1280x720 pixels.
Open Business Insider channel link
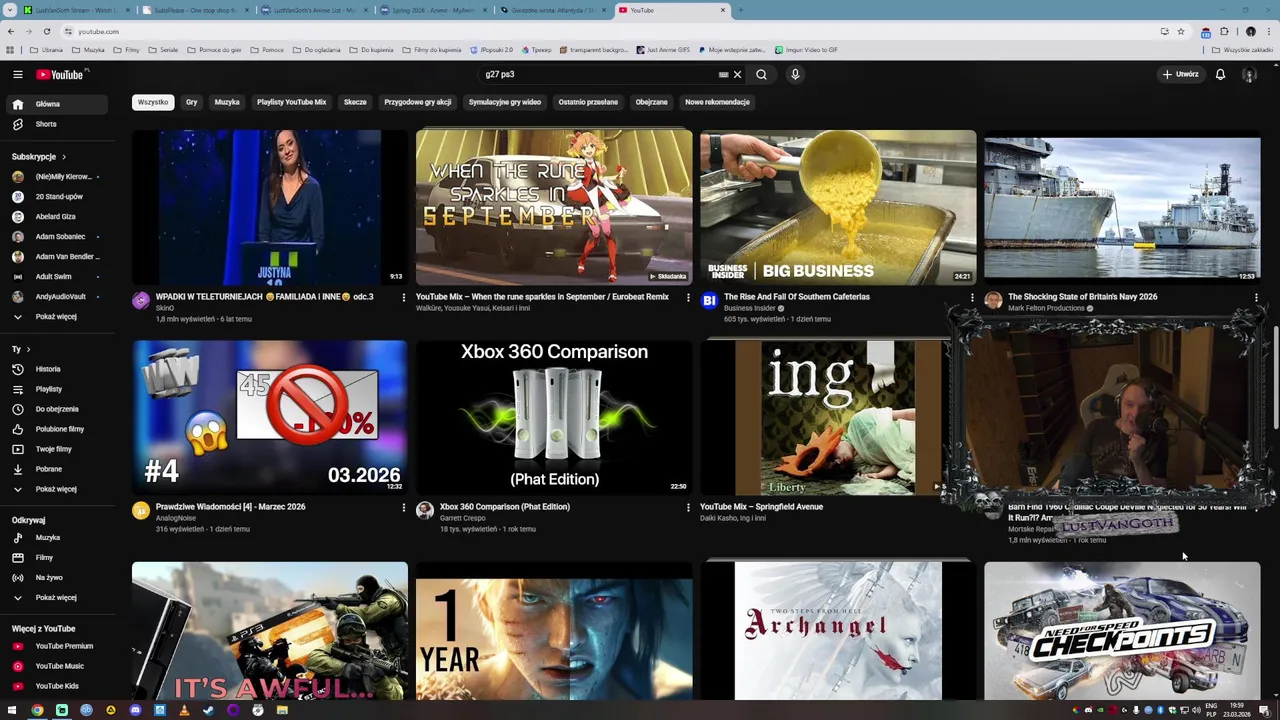click(750, 308)
